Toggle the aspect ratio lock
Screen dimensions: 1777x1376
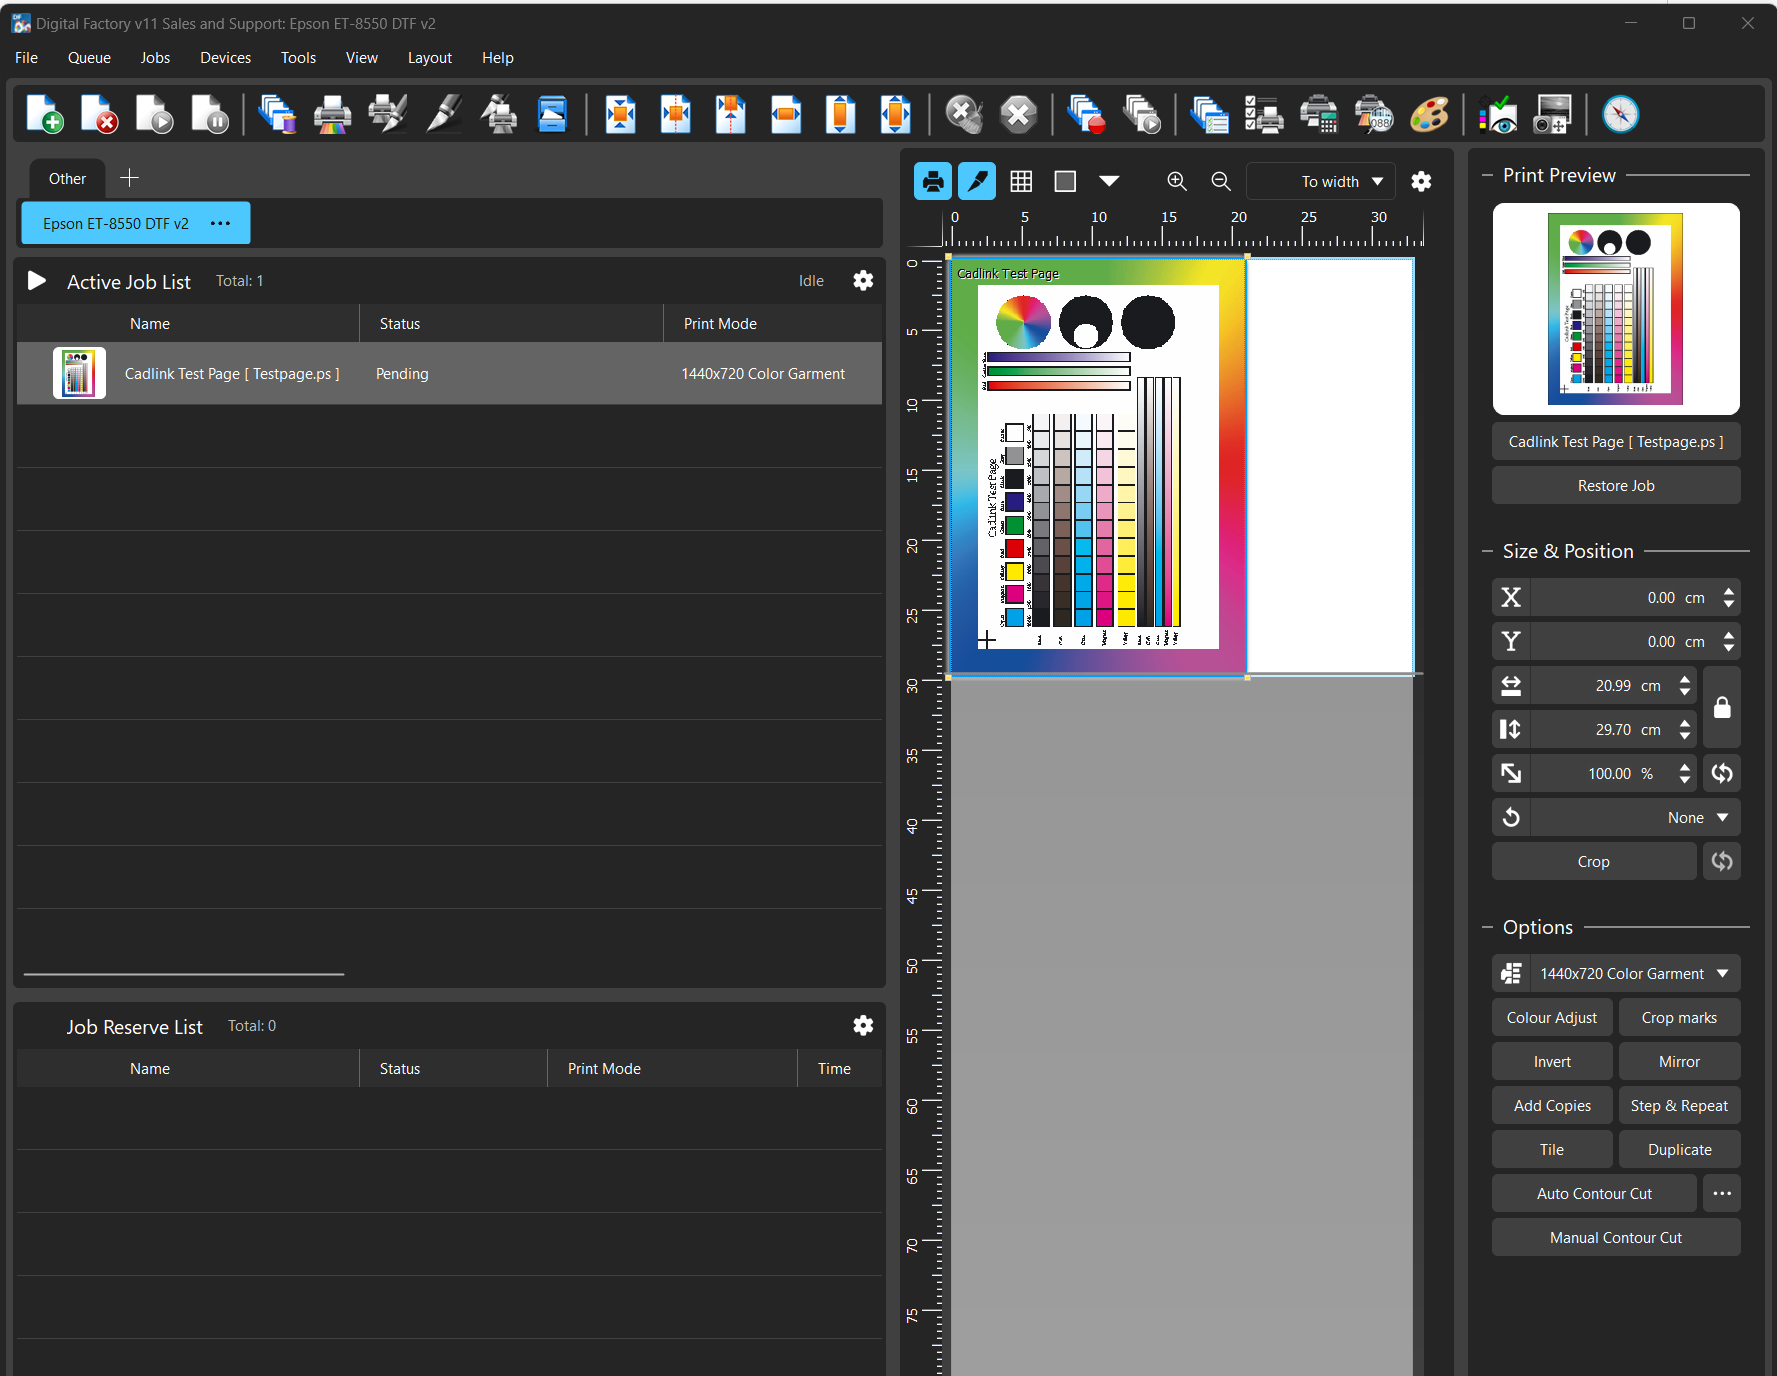tap(1722, 707)
